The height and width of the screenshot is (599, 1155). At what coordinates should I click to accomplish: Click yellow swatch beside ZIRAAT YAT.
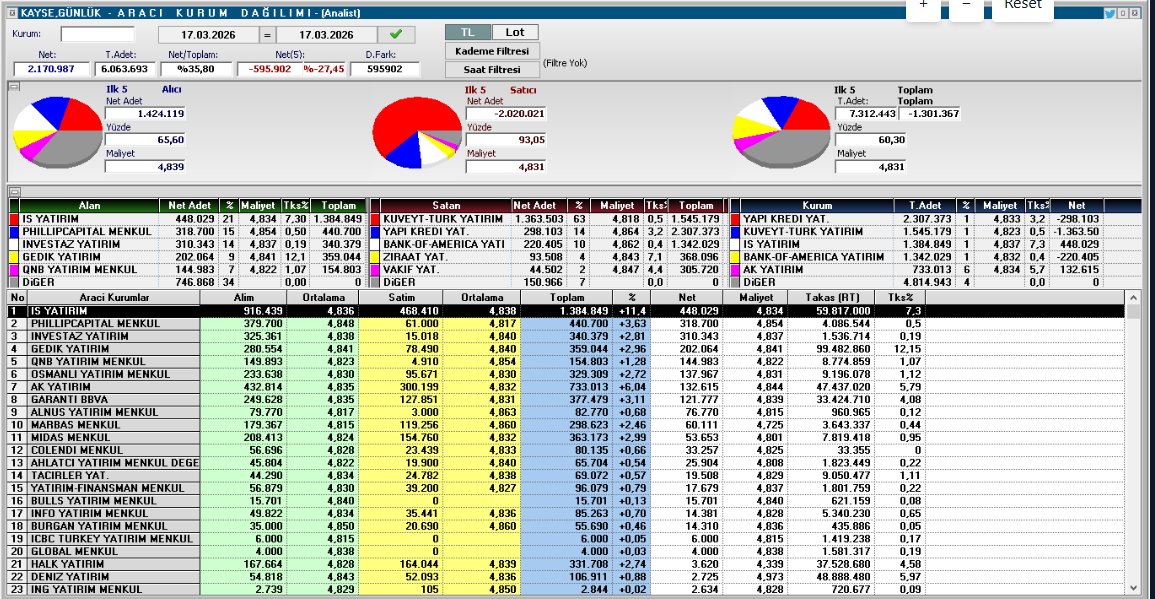point(375,256)
